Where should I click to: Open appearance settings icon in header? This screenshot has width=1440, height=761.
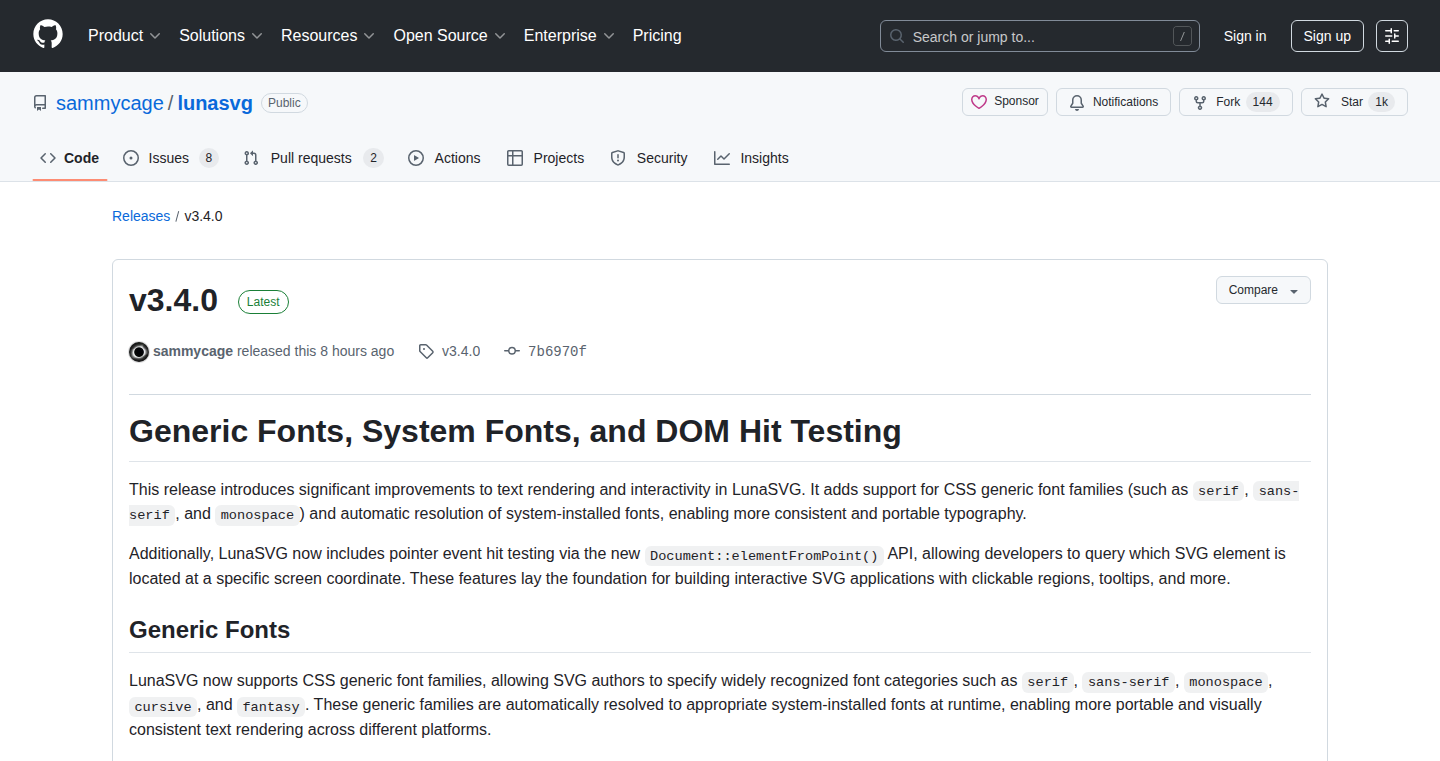tap(1392, 36)
